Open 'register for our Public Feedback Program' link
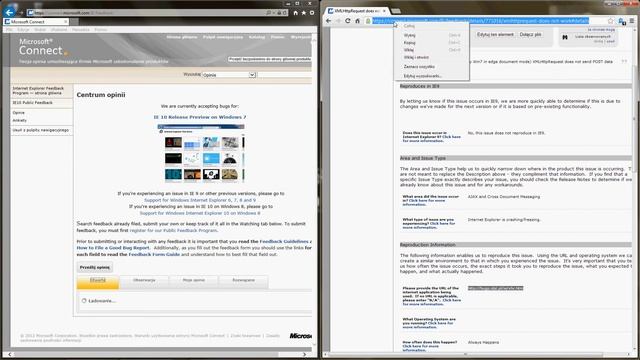 pos(173,230)
